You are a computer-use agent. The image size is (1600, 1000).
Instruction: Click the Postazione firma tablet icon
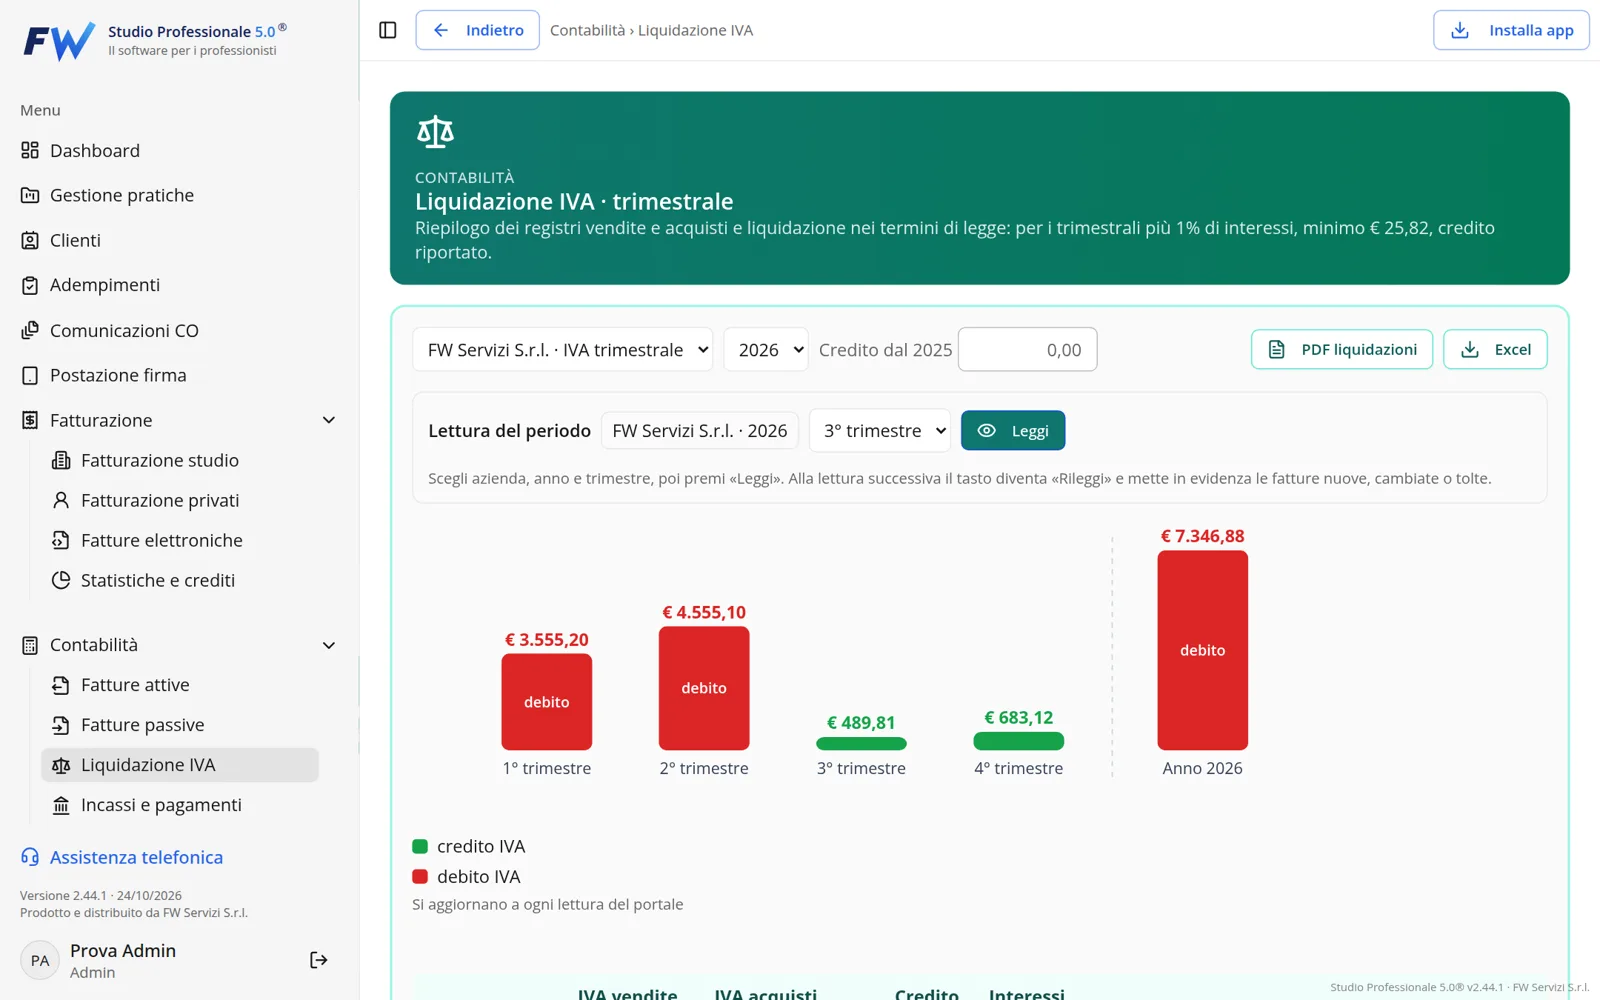[30, 375]
